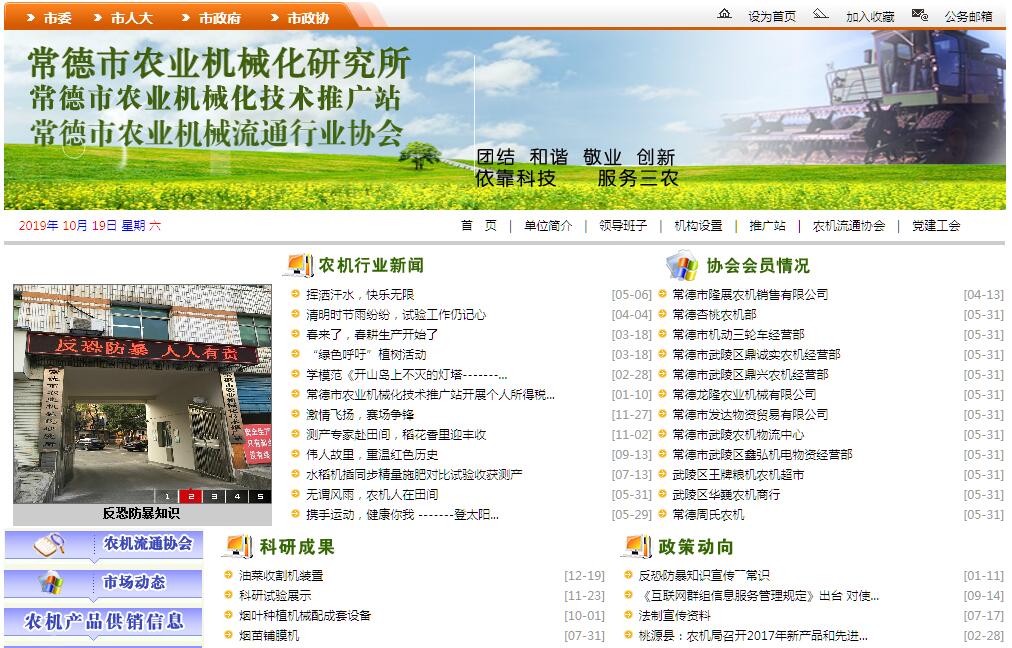Click the 农机行业新闻 section icon
1012x648 pixels.
click(x=298, y=265)
